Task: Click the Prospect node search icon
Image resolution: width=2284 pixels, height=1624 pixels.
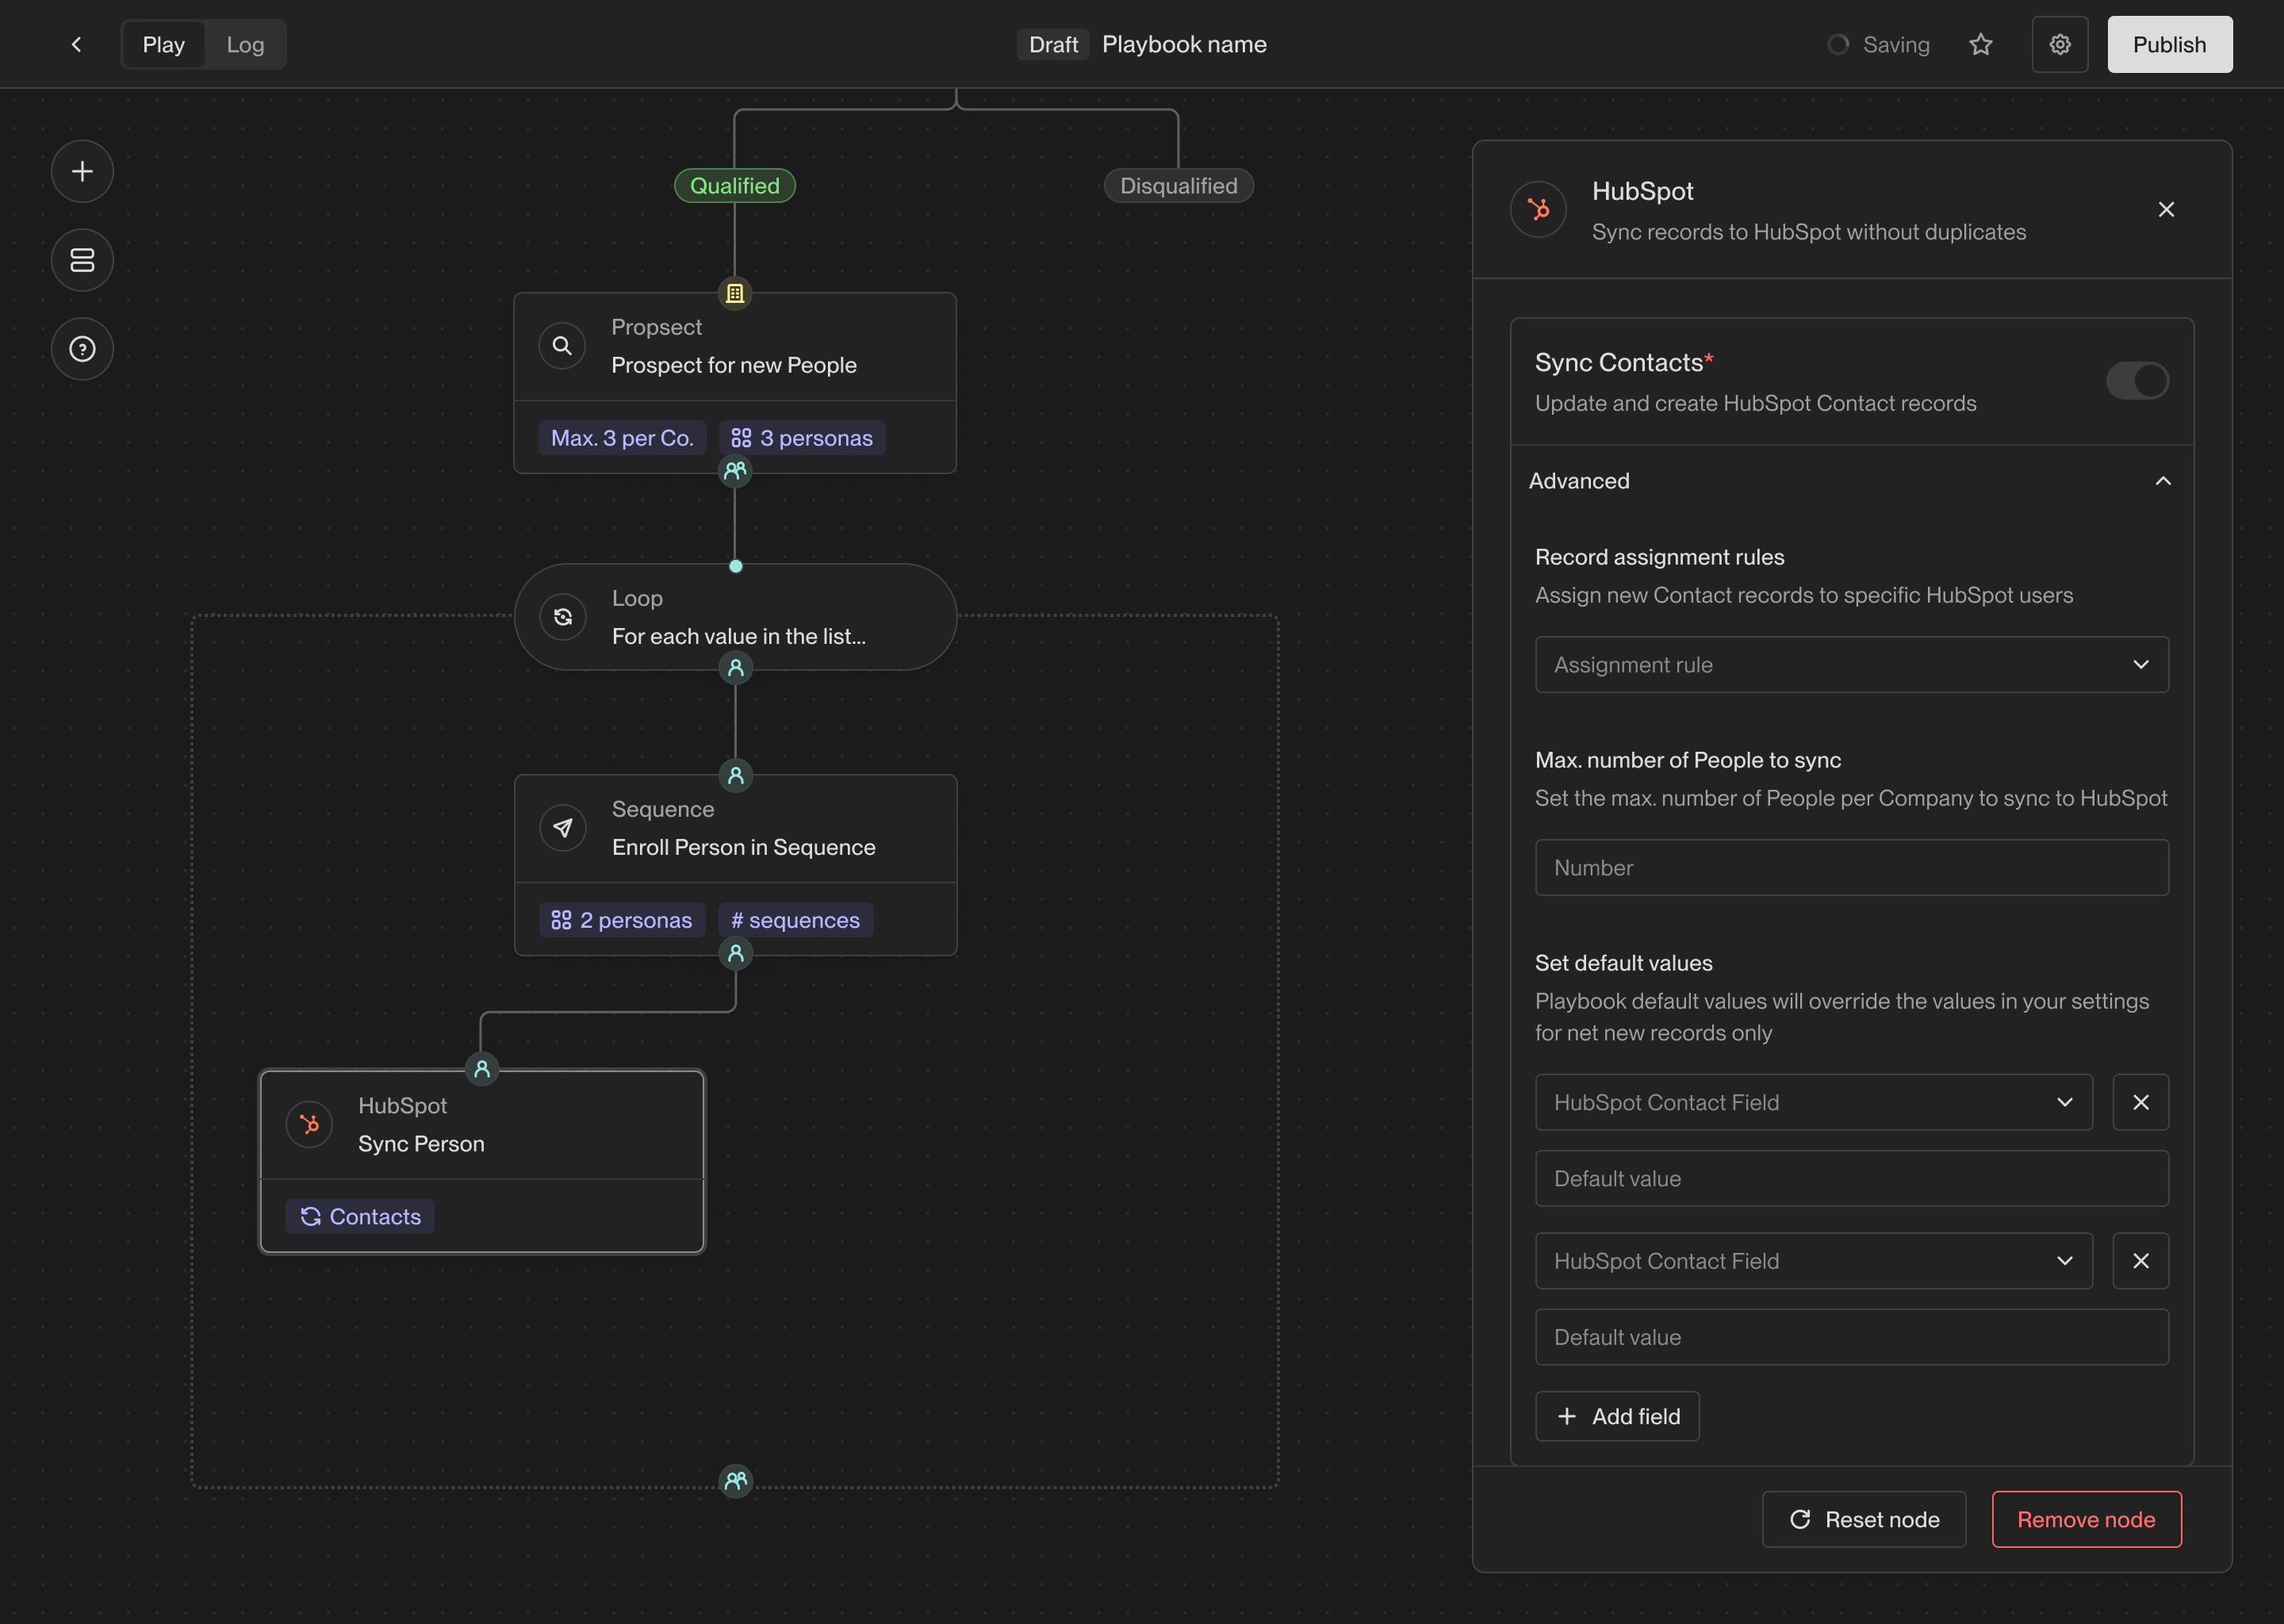Action: click(x=562, y=346)
